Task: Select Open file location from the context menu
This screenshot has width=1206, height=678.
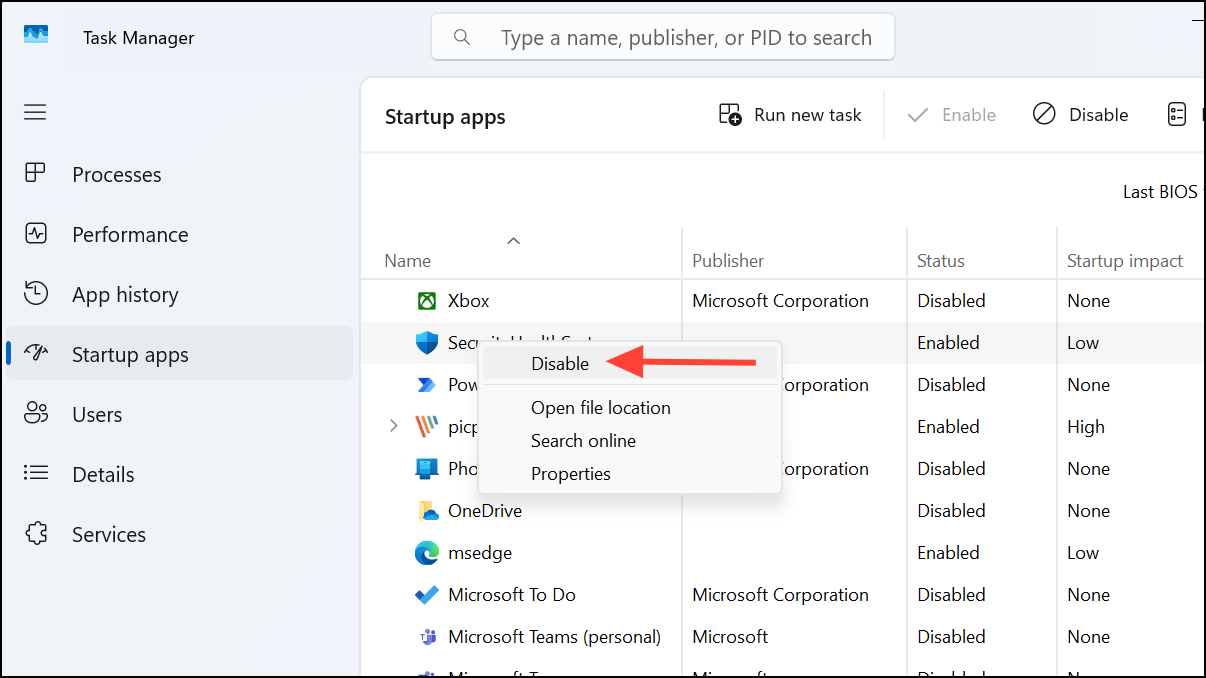Action: [600, 407]
